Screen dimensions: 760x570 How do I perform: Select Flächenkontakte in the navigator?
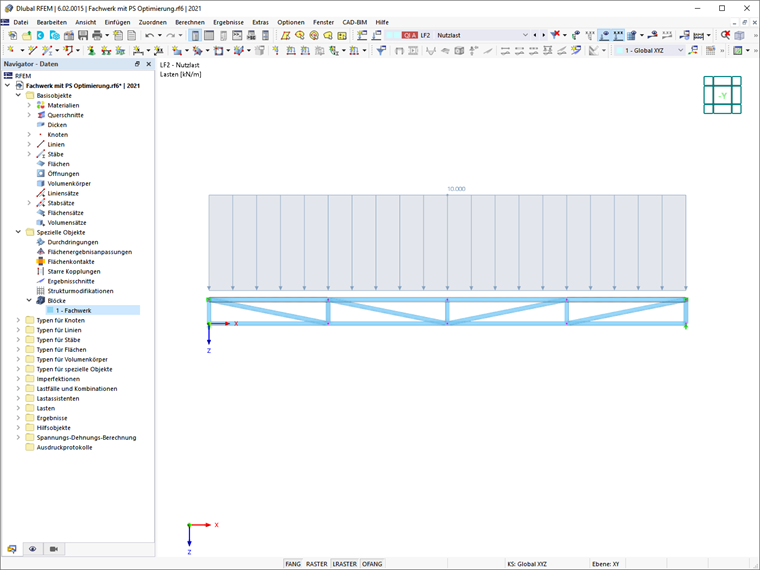tap(71, 262)
